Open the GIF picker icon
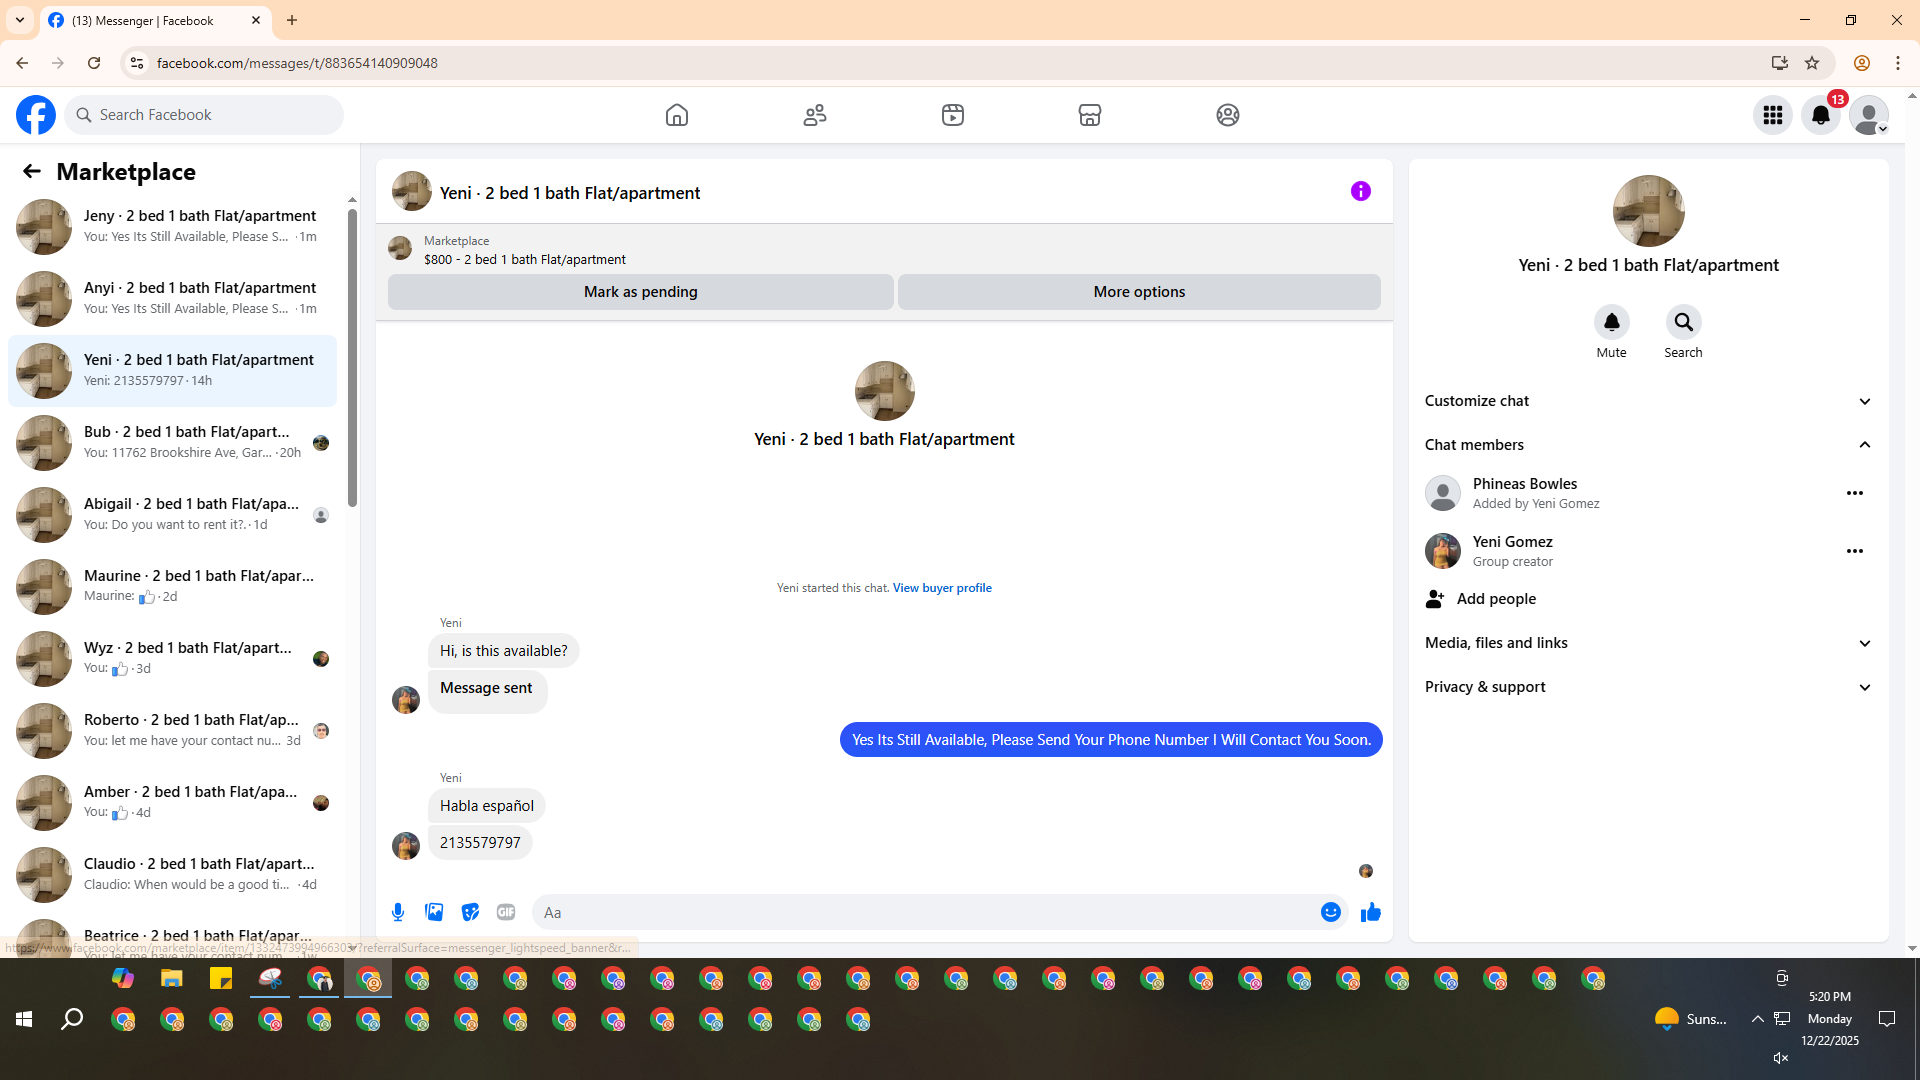The image size is (1920, 1080). (x=506, y=912)
